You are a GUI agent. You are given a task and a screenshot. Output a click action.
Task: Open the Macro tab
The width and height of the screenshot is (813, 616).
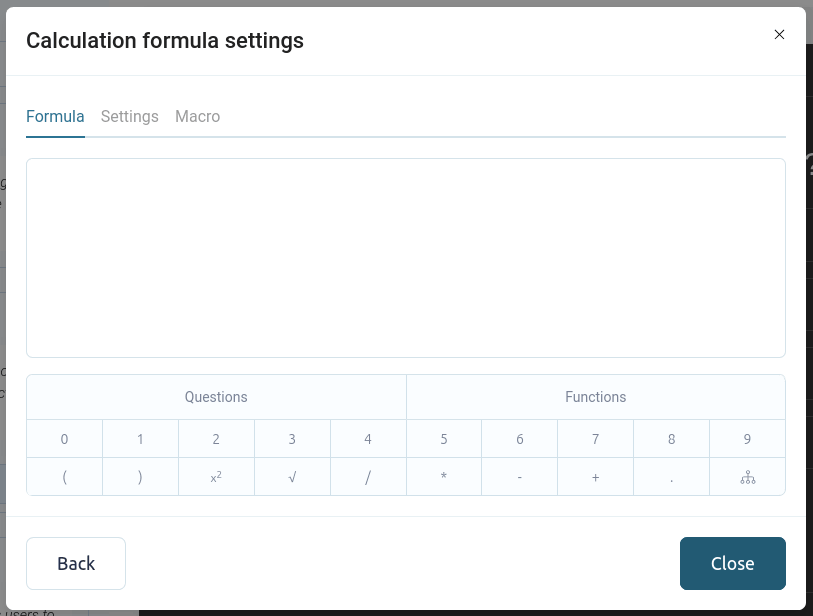point(197,116)
